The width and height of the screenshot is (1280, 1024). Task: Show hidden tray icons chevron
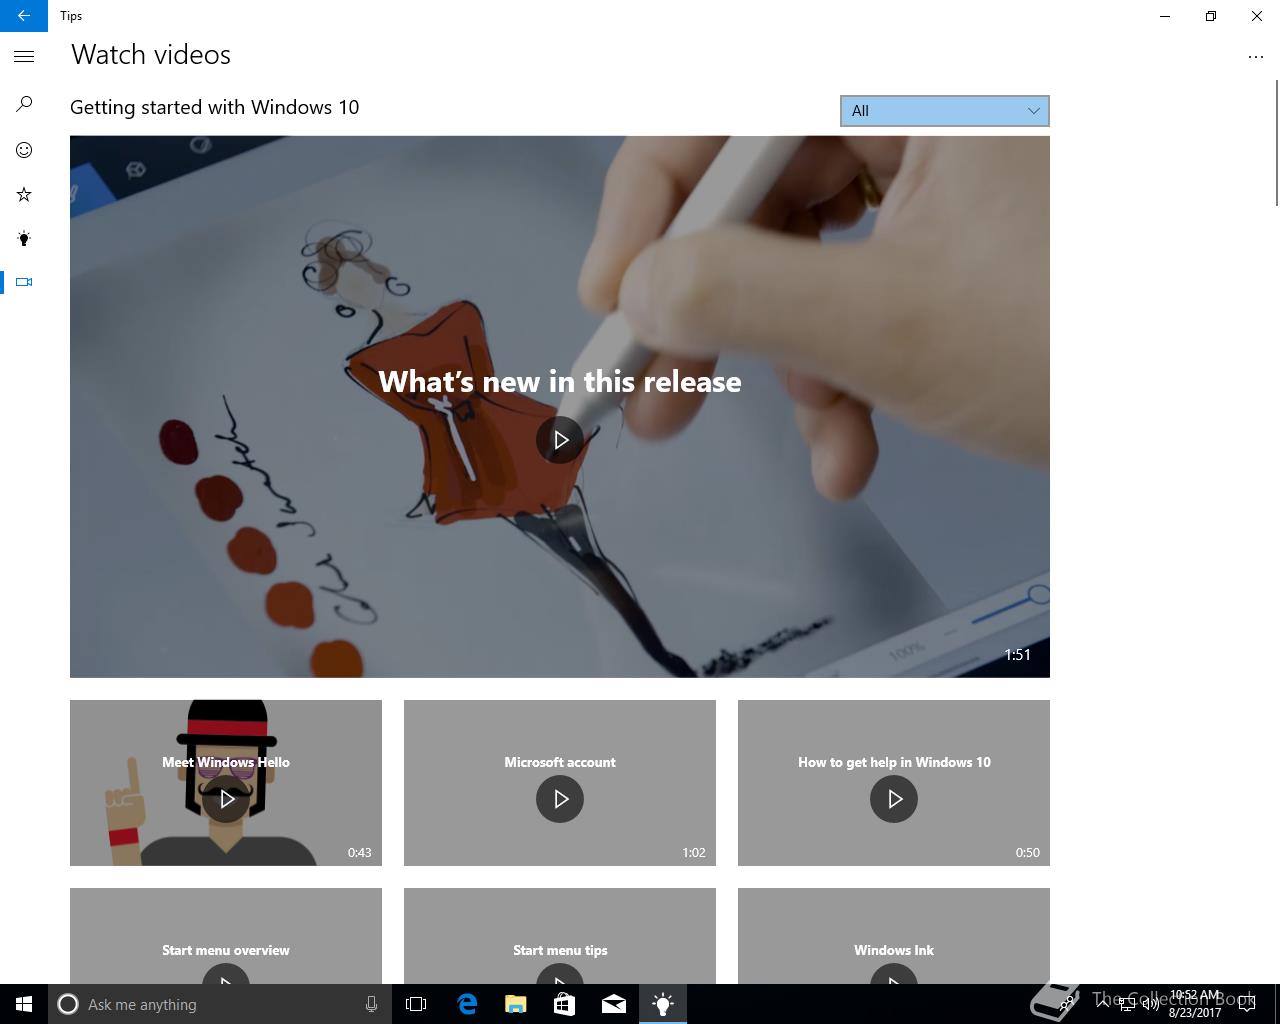tap(1103, 1004)
